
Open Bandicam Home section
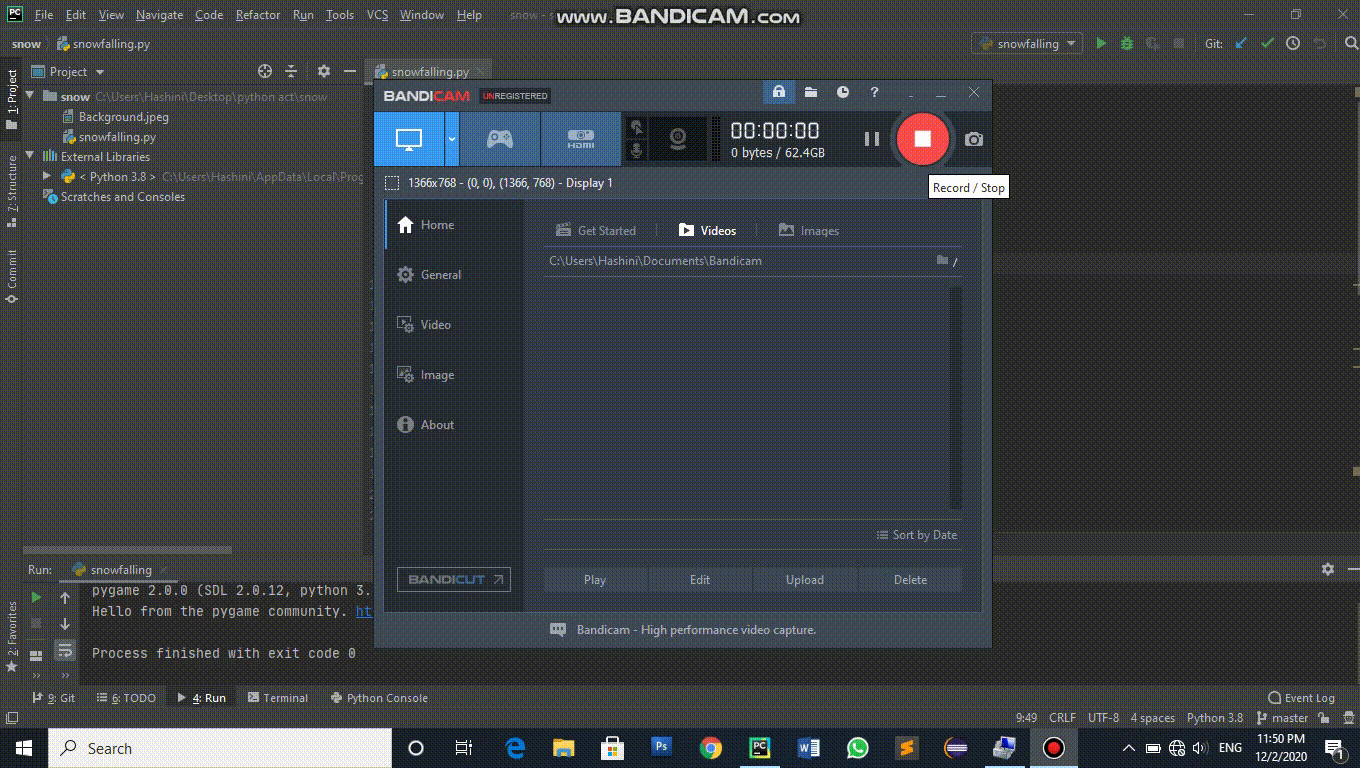click(x=454, y=225)
